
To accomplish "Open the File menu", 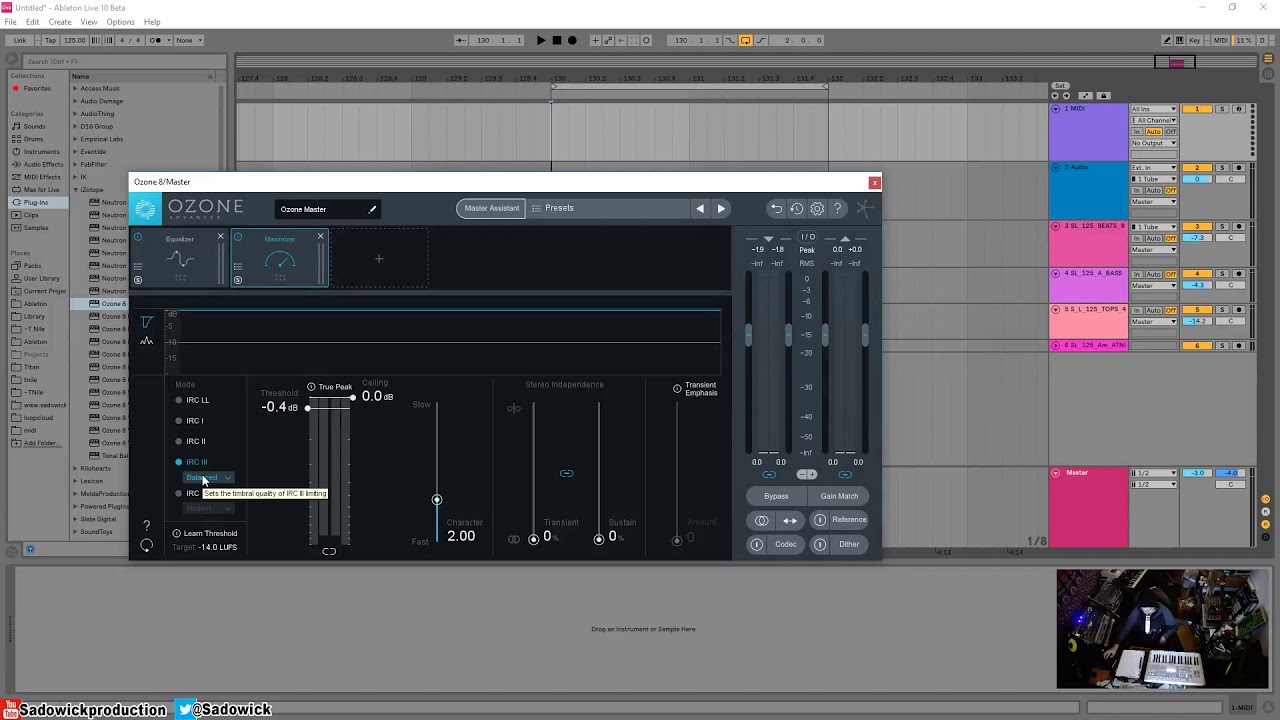I will coord(10,22).
